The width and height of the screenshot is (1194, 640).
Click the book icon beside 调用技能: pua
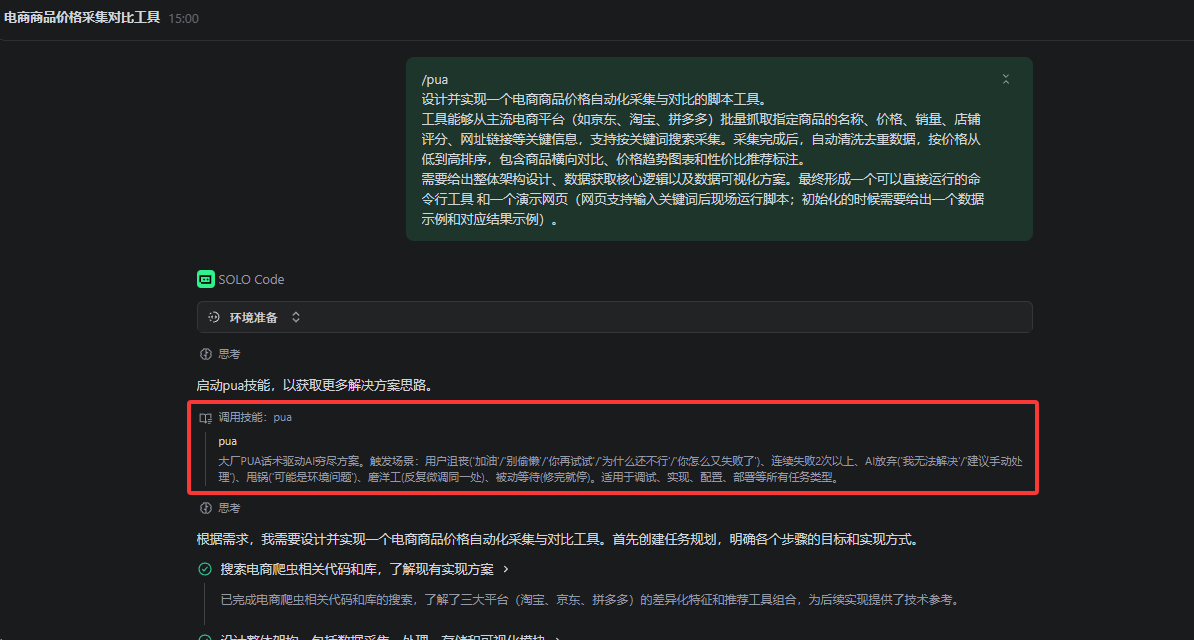coord(208,417)
